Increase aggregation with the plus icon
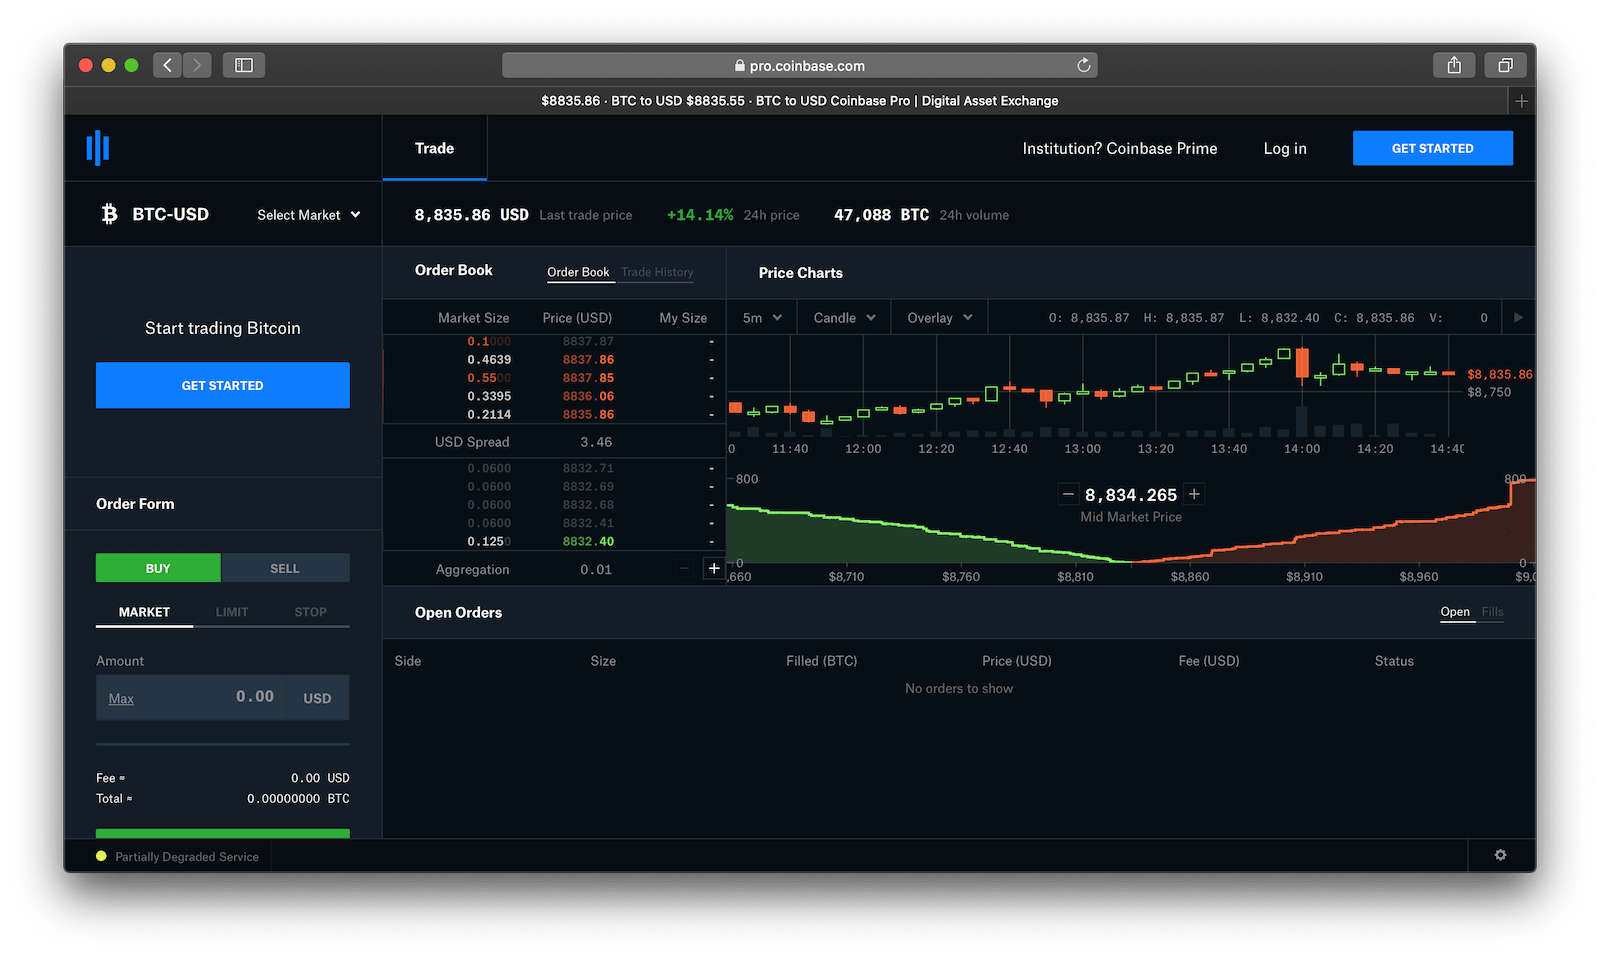Viewport: 1600px width, 957px height. pyautogui.click(x=714, y=569)
